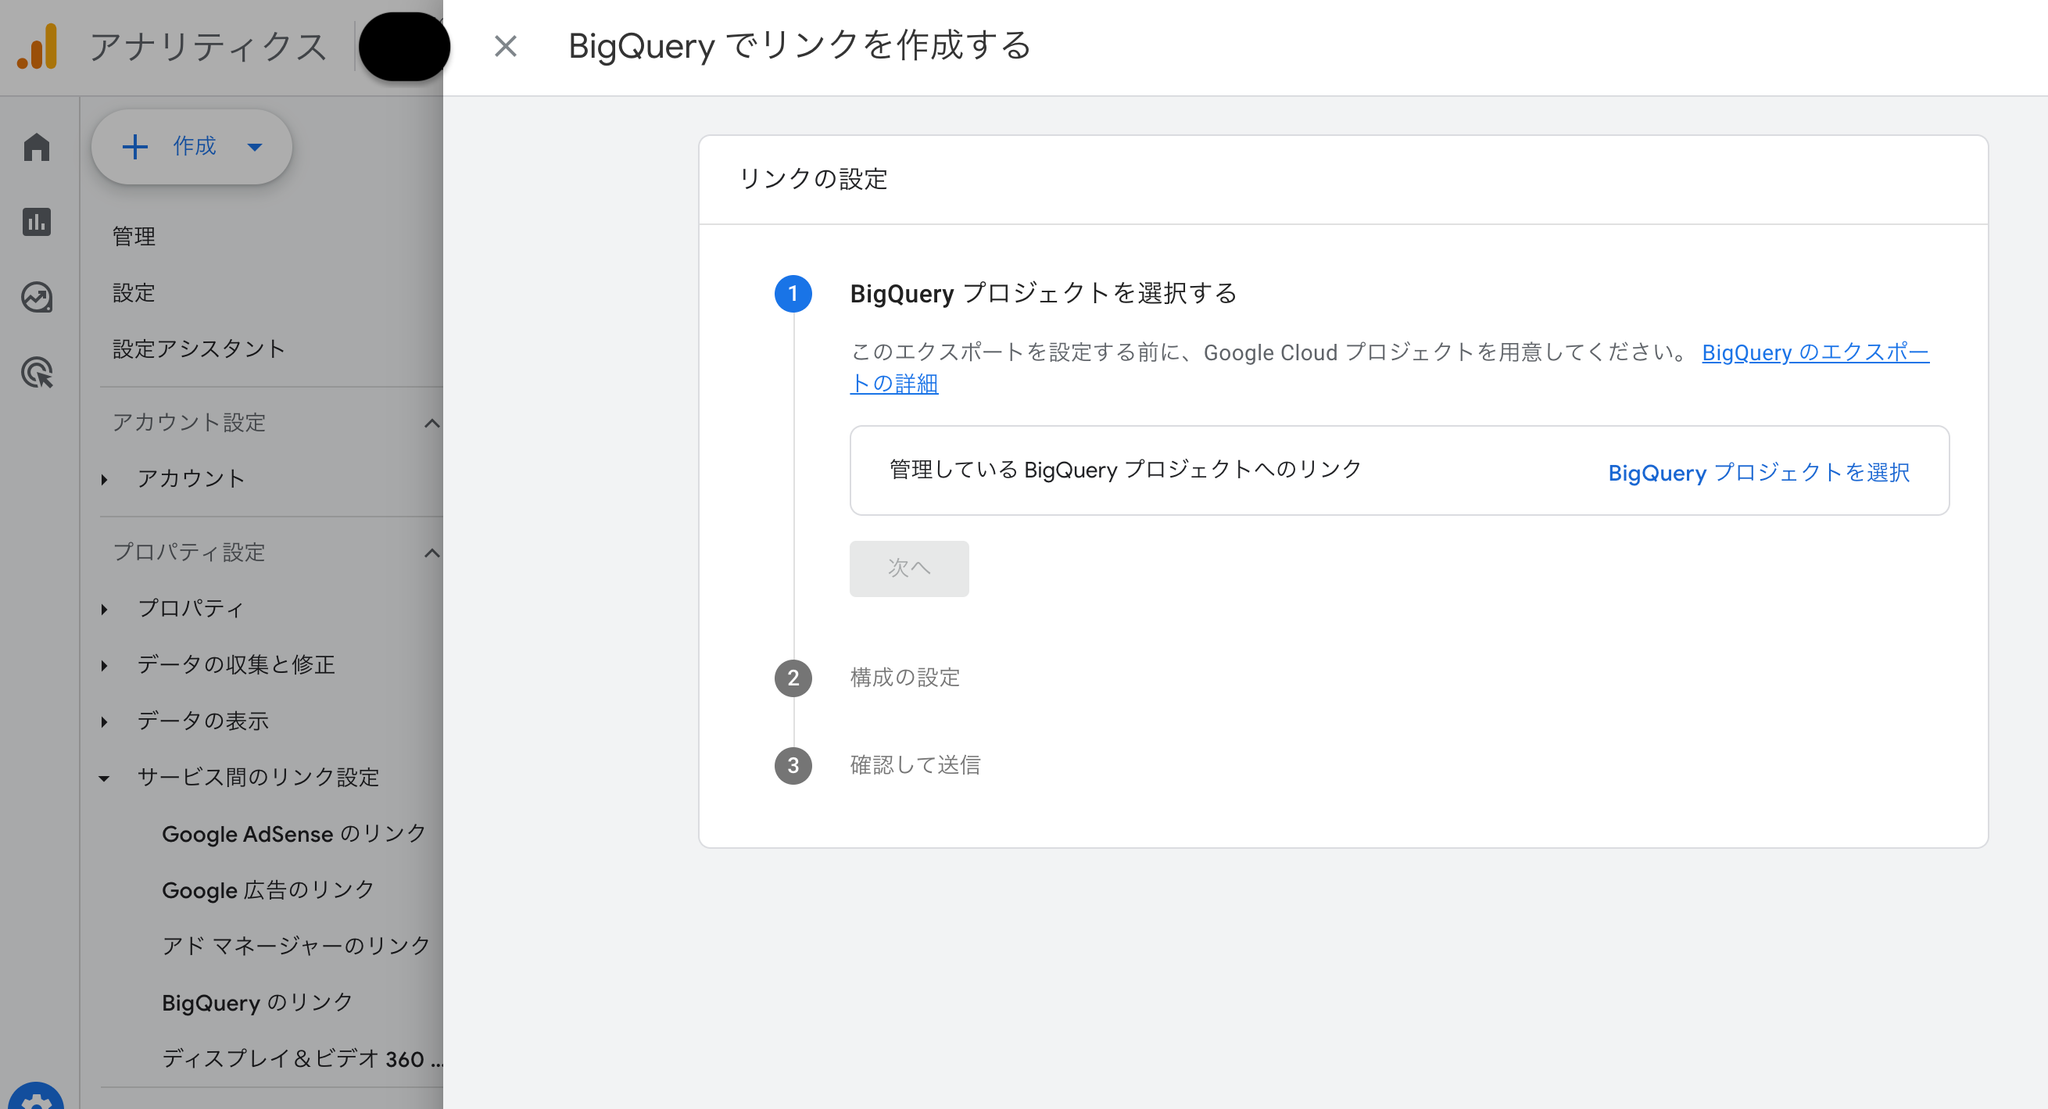Select ディスプレイ＆ビデオ 360 link item
Viewport: 2048px width, 1109px height.
pos(302,1058)
